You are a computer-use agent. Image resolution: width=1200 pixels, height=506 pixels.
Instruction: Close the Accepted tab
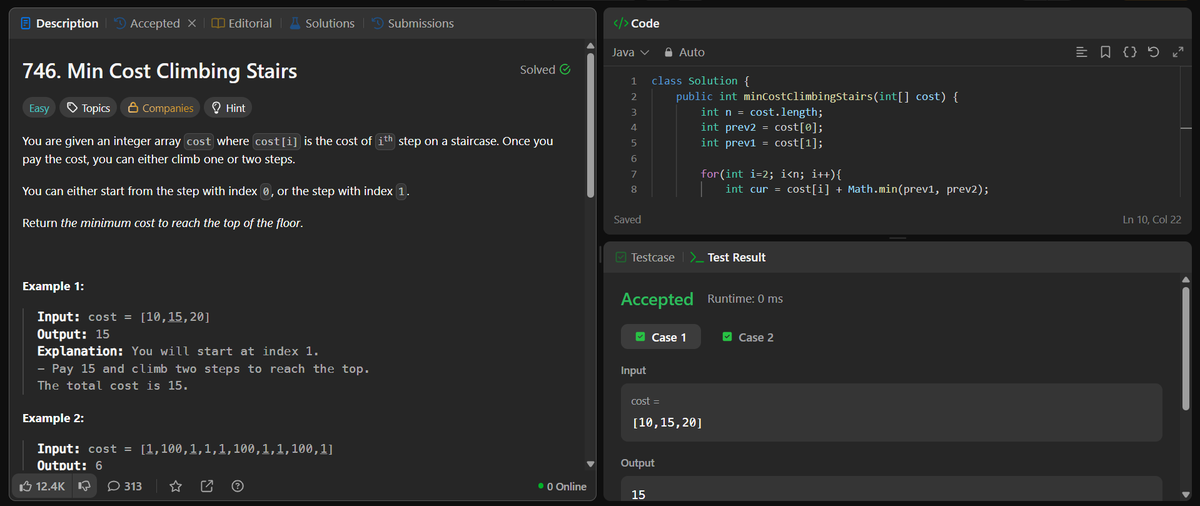pyautogui.click(x=192, y=23)
